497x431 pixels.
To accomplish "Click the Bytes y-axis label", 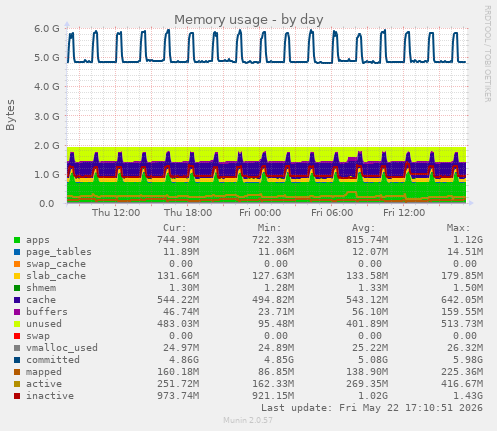I will [10, 115].
